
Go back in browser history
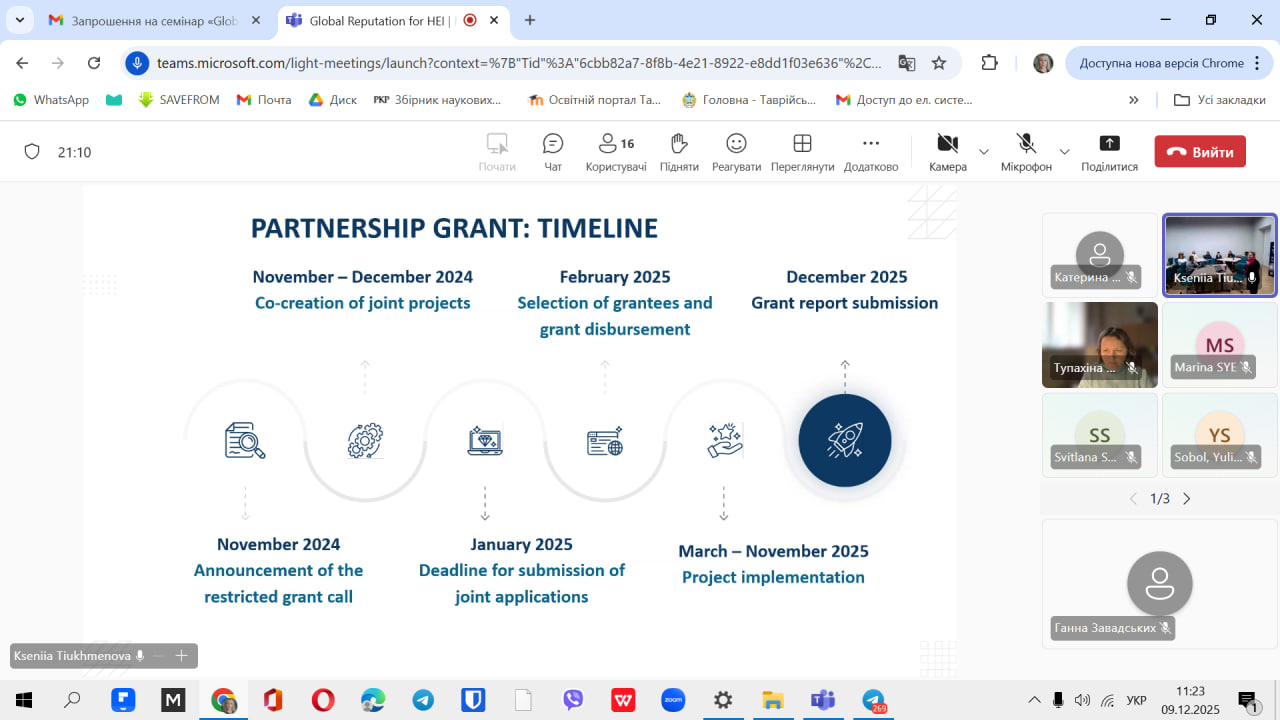point(22,63)
